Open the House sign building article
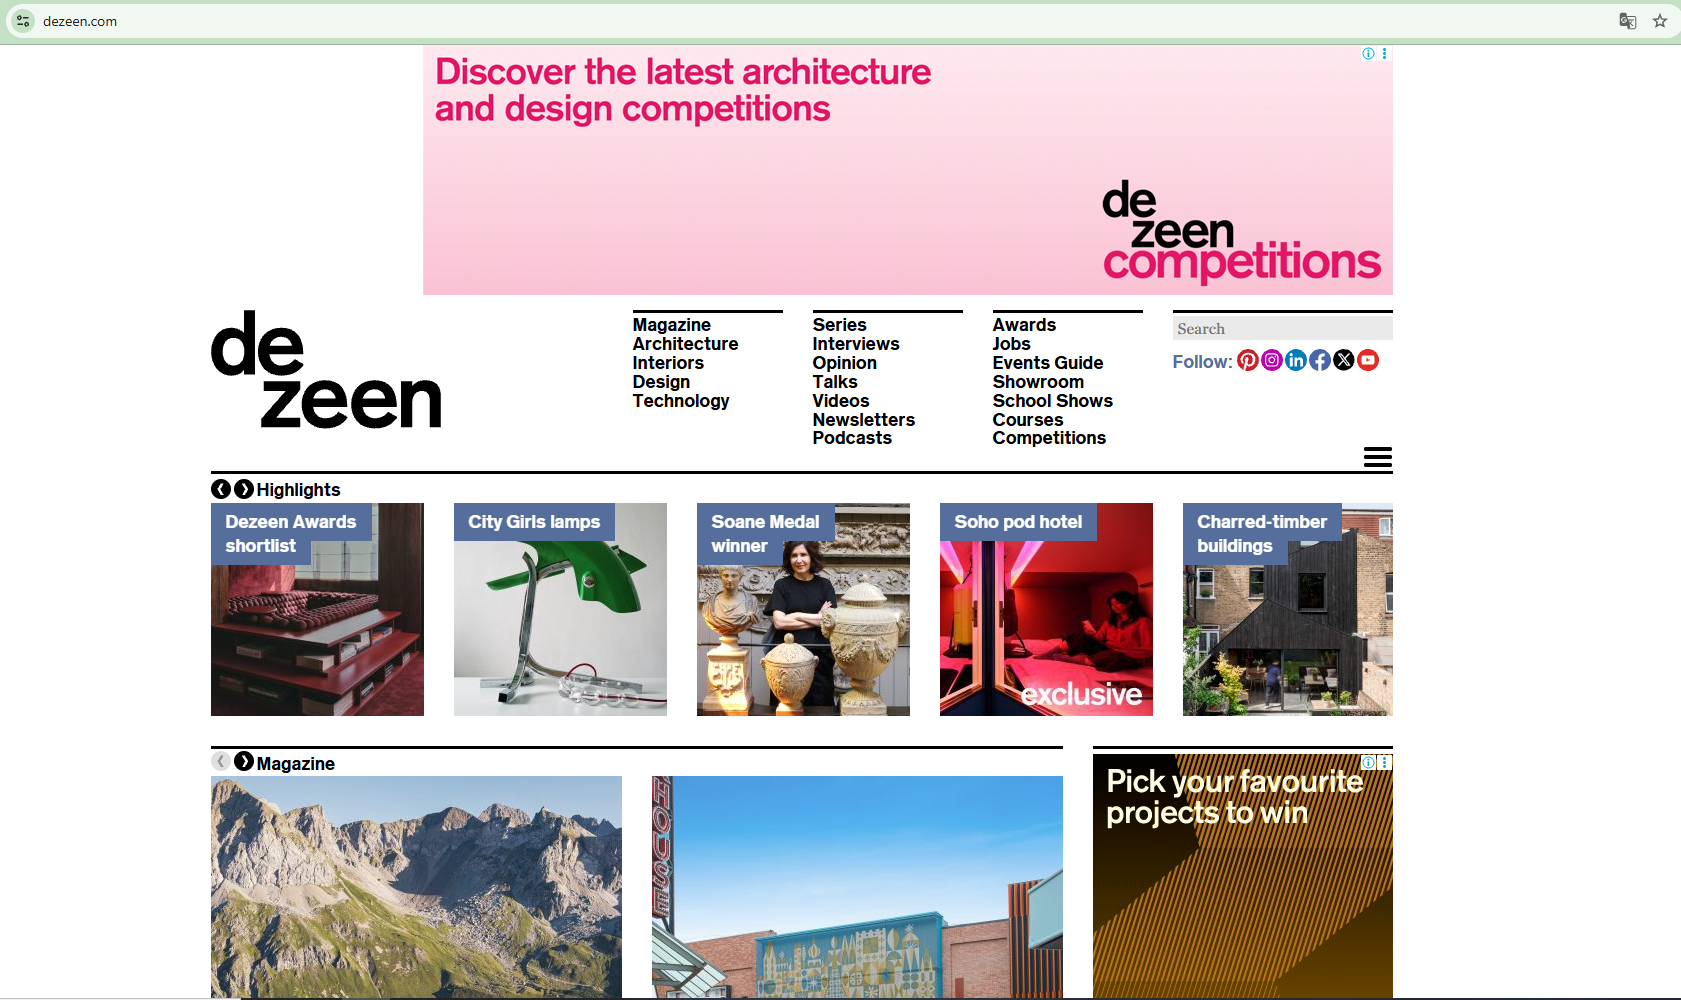 (857, 887)
